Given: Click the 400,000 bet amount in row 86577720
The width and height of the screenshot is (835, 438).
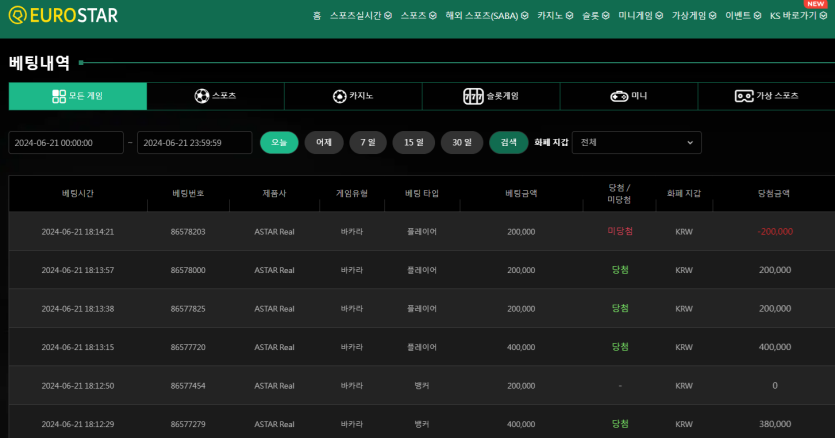Looking at the screenshot, I should 521,347.
